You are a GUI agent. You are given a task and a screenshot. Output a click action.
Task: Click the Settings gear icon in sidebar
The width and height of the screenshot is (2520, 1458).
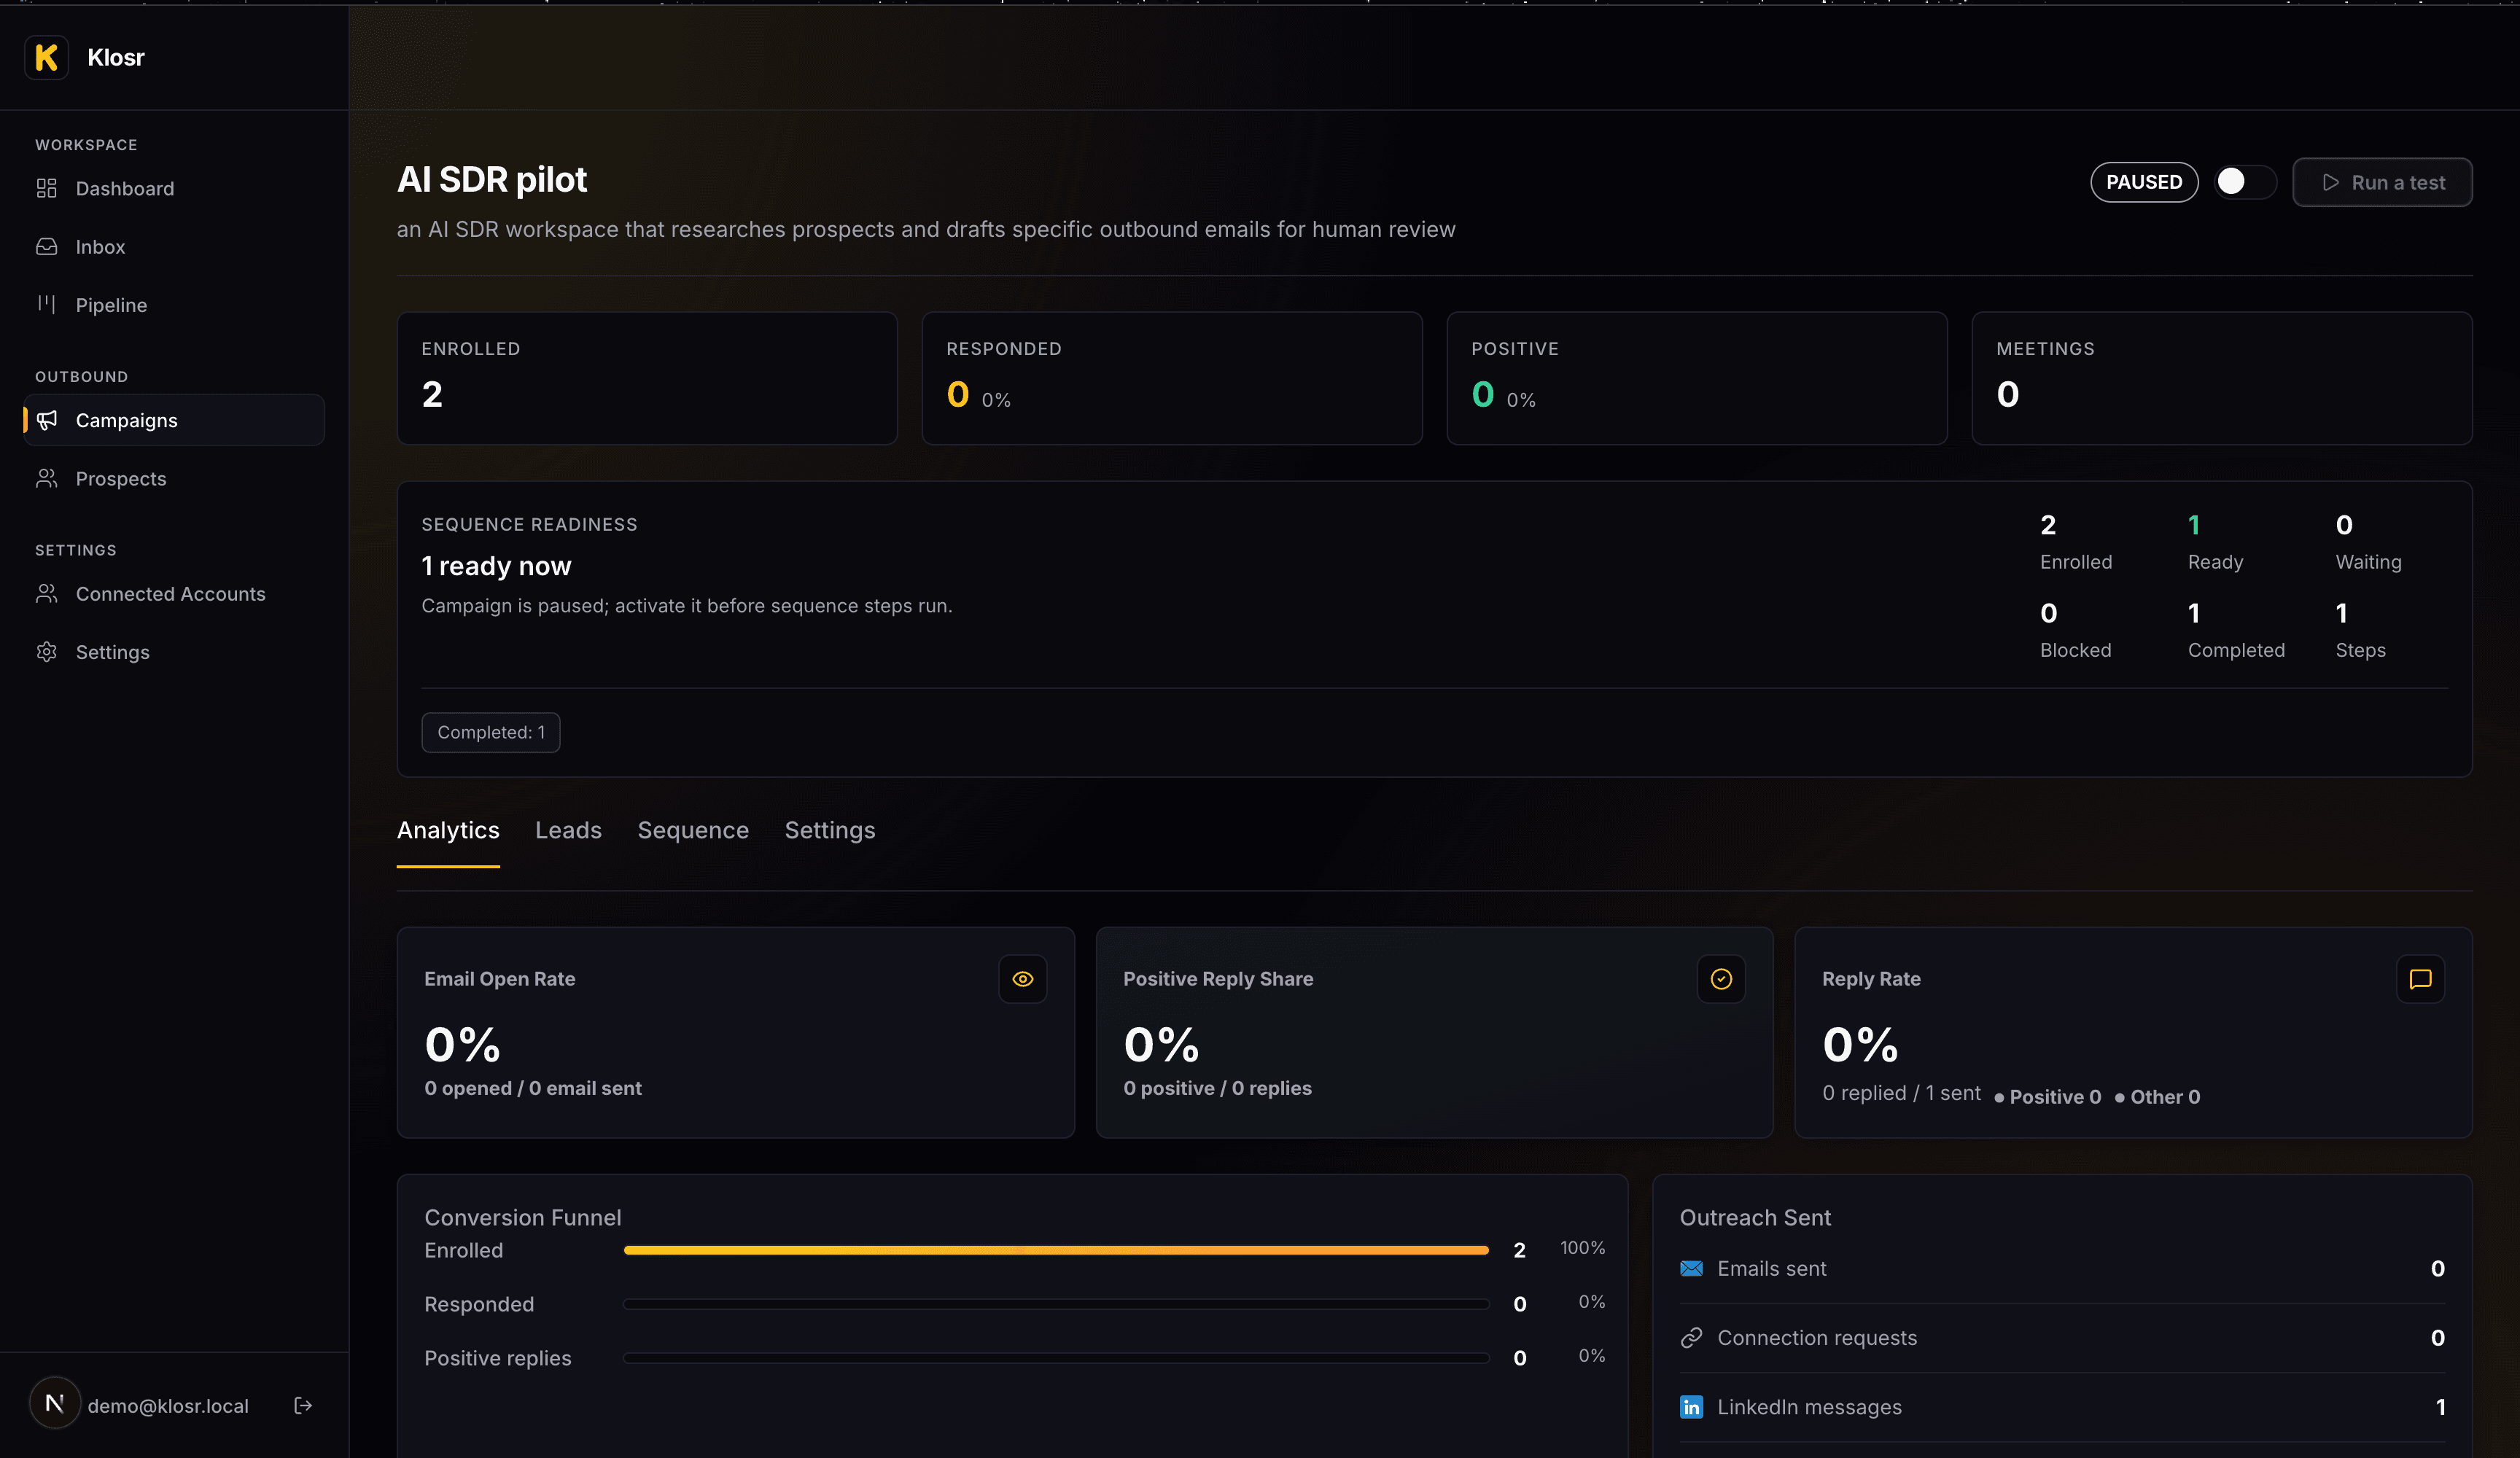(47, 651)
